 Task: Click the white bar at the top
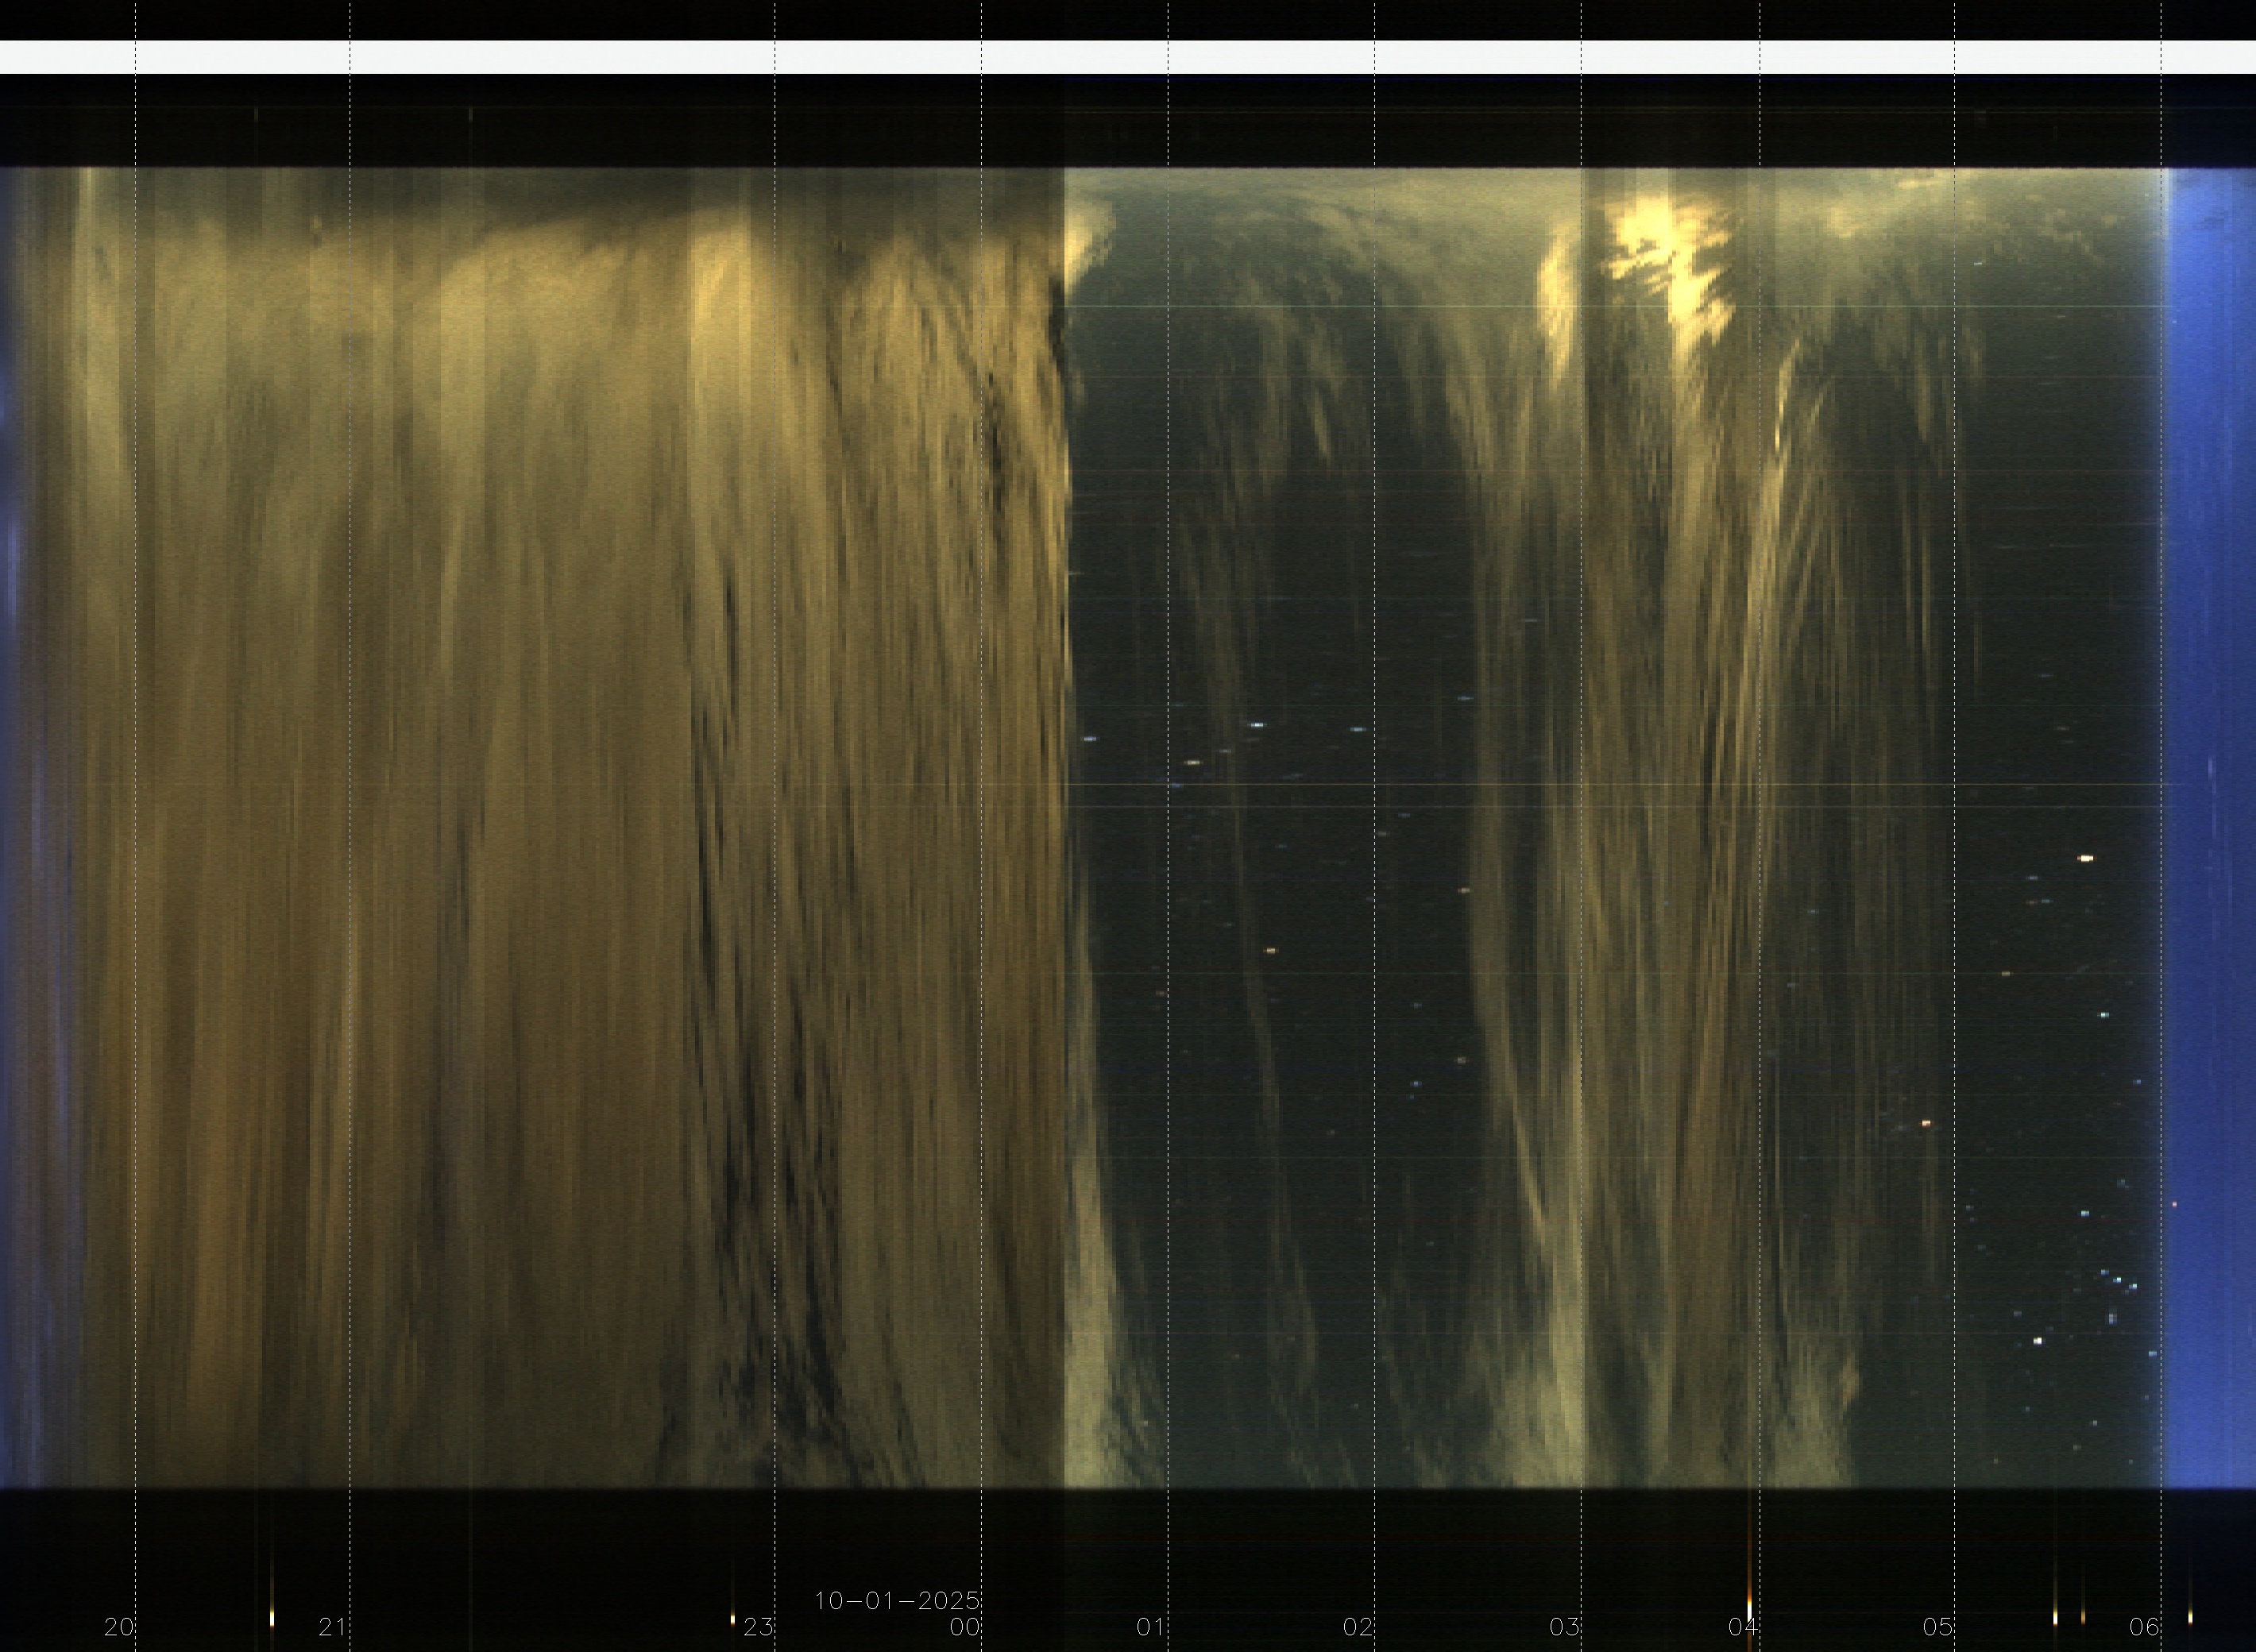(x=1128, y=57)
